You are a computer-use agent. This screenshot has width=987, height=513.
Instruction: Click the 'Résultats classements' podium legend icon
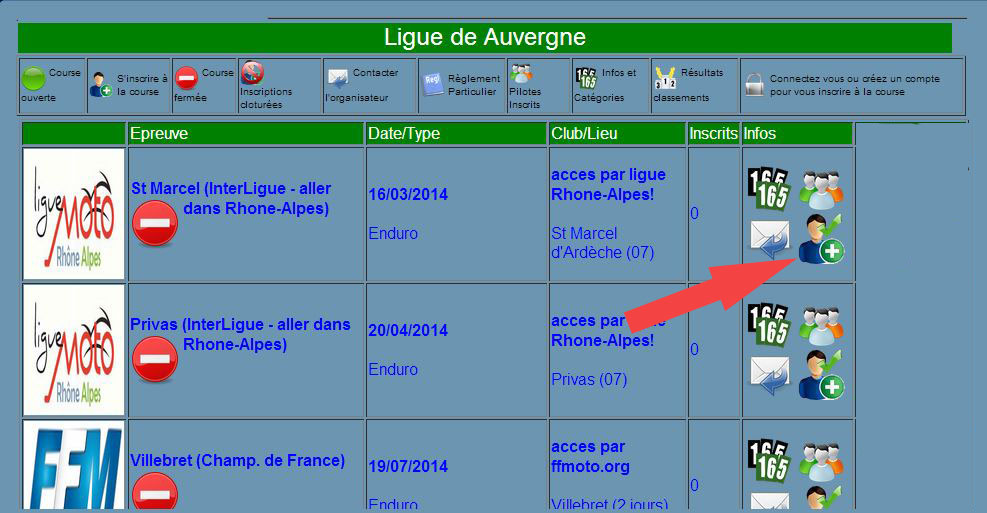click(x=665, y=78)
